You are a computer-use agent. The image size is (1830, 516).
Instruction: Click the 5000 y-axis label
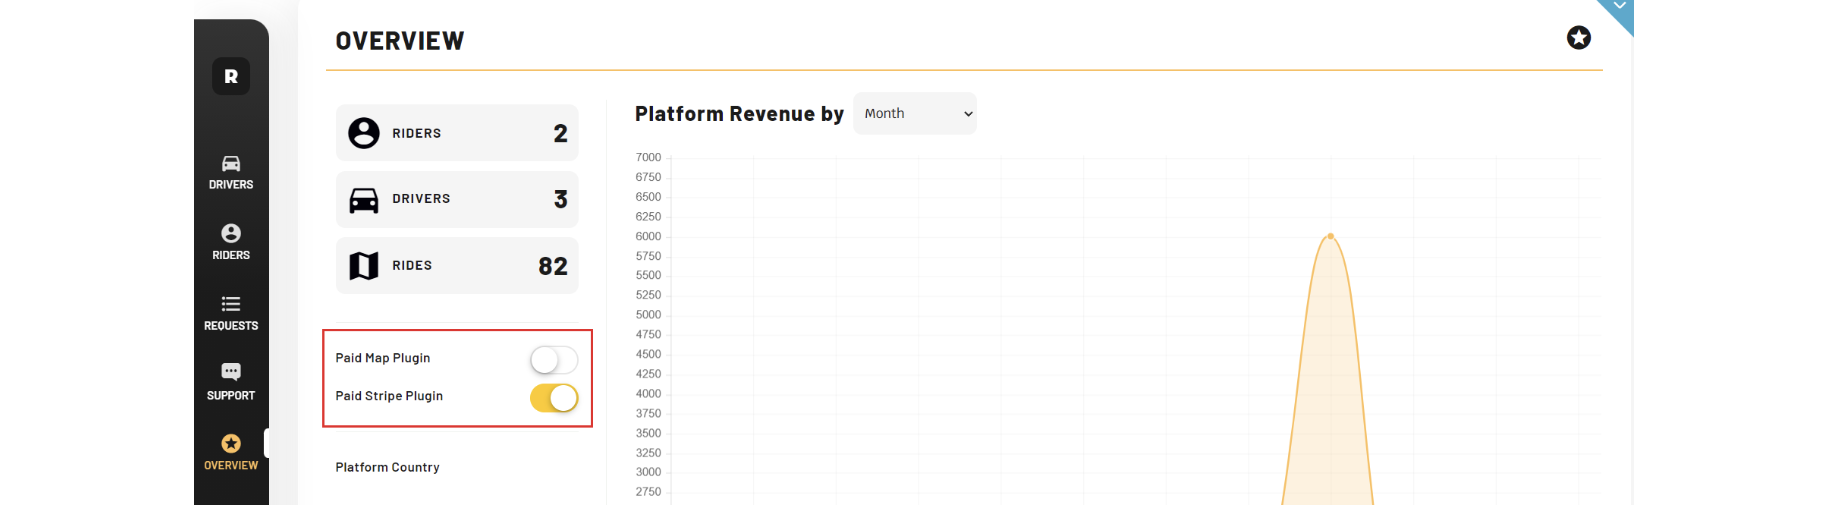648,315
